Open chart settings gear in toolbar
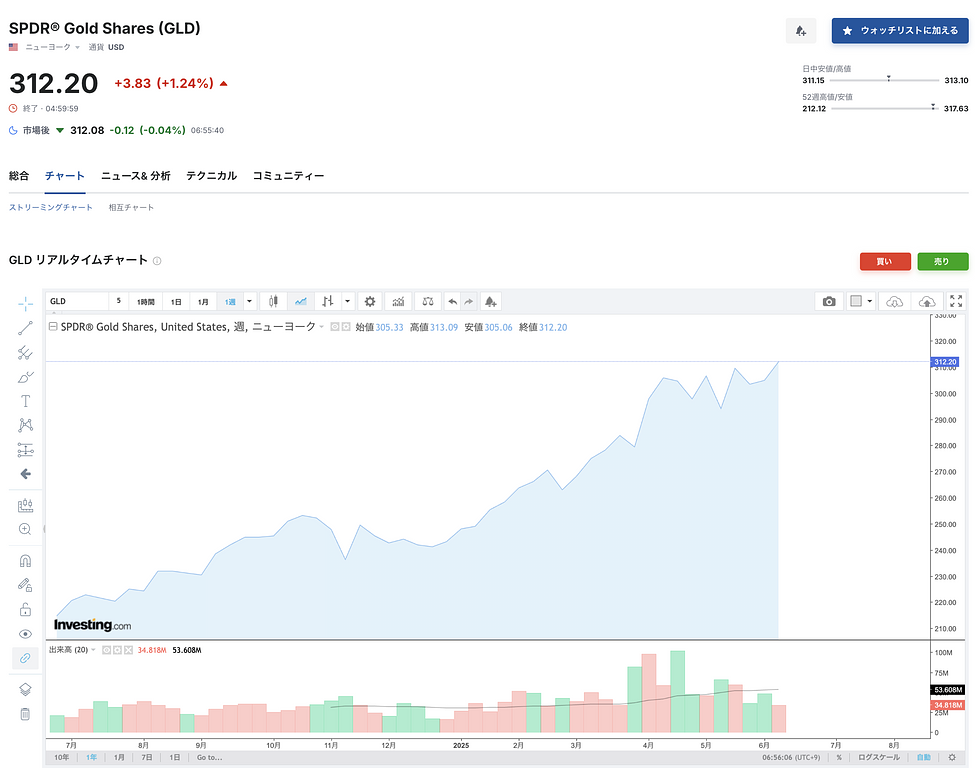This screenshot has height=768, width=975. click(x=370, y=301)
